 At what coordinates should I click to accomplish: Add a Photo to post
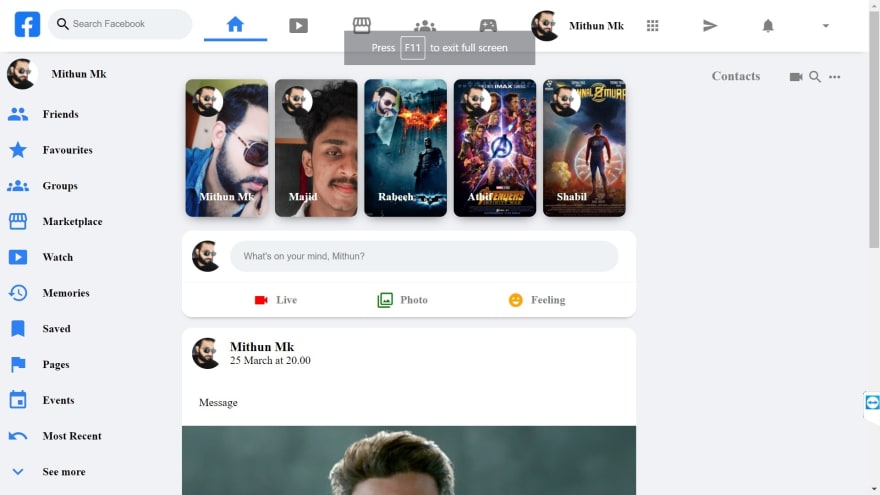402,300
